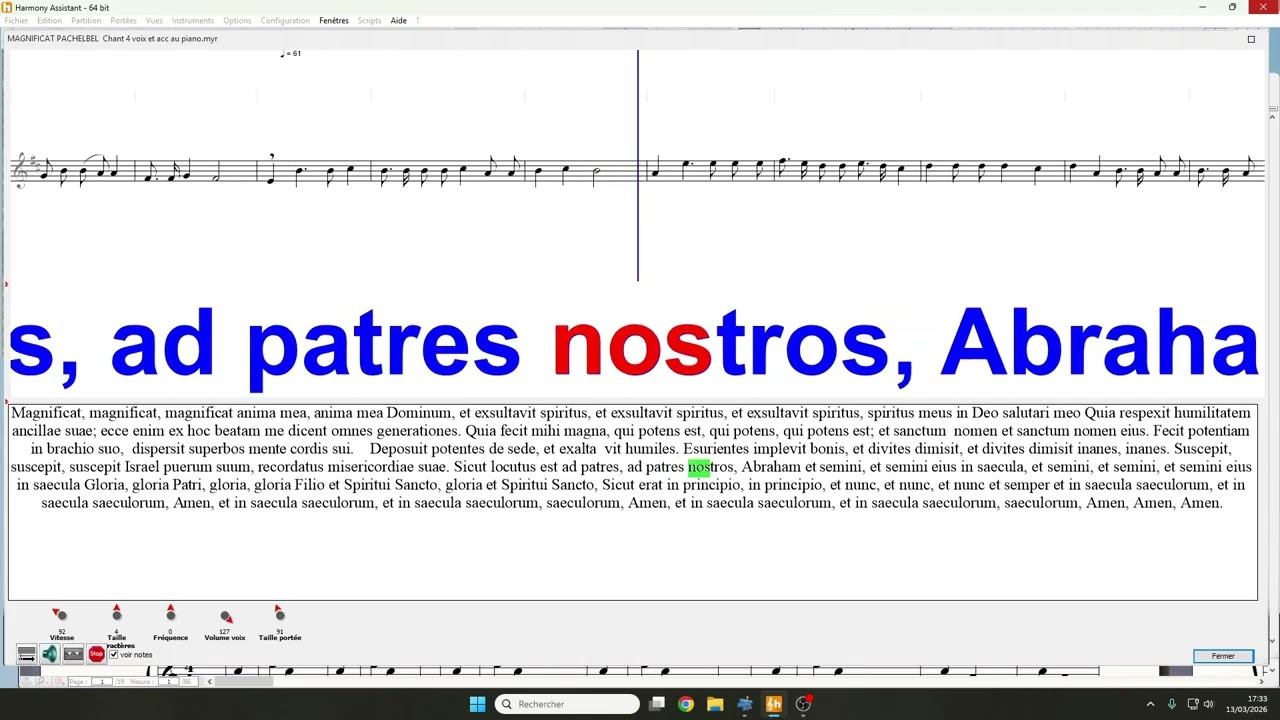Click the maximize box of karaoke window
1280x720 pixels.
click(1251, 39)
